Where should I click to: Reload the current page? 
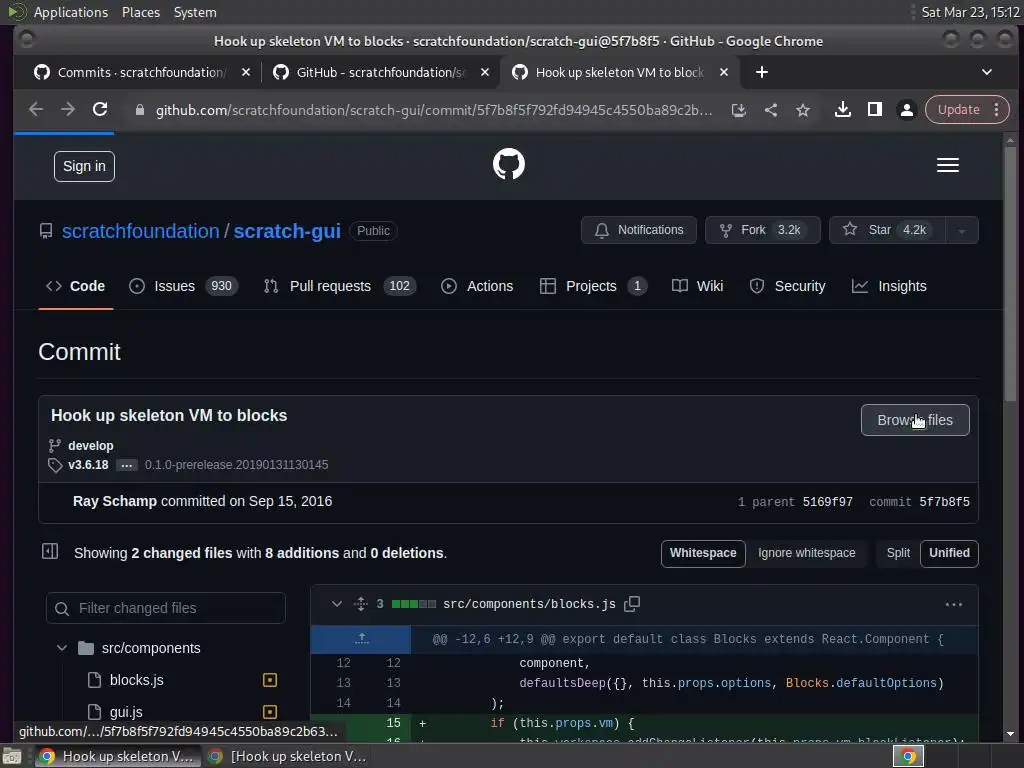tap(100, 109)
